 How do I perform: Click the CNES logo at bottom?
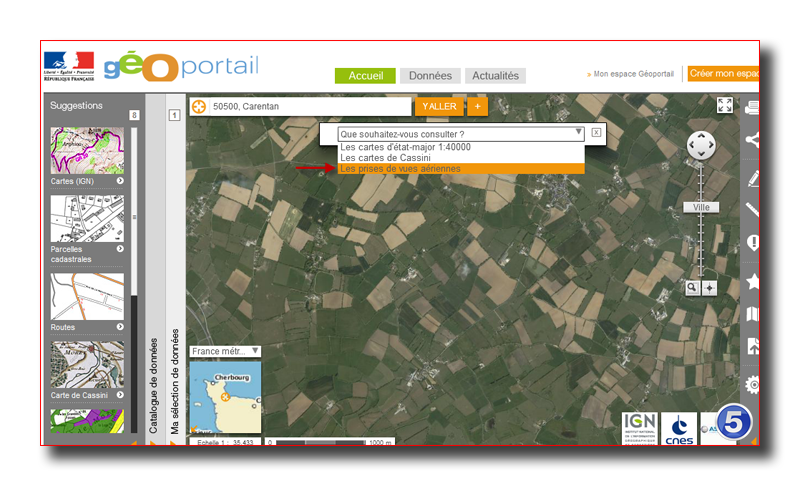click(679, 428)
